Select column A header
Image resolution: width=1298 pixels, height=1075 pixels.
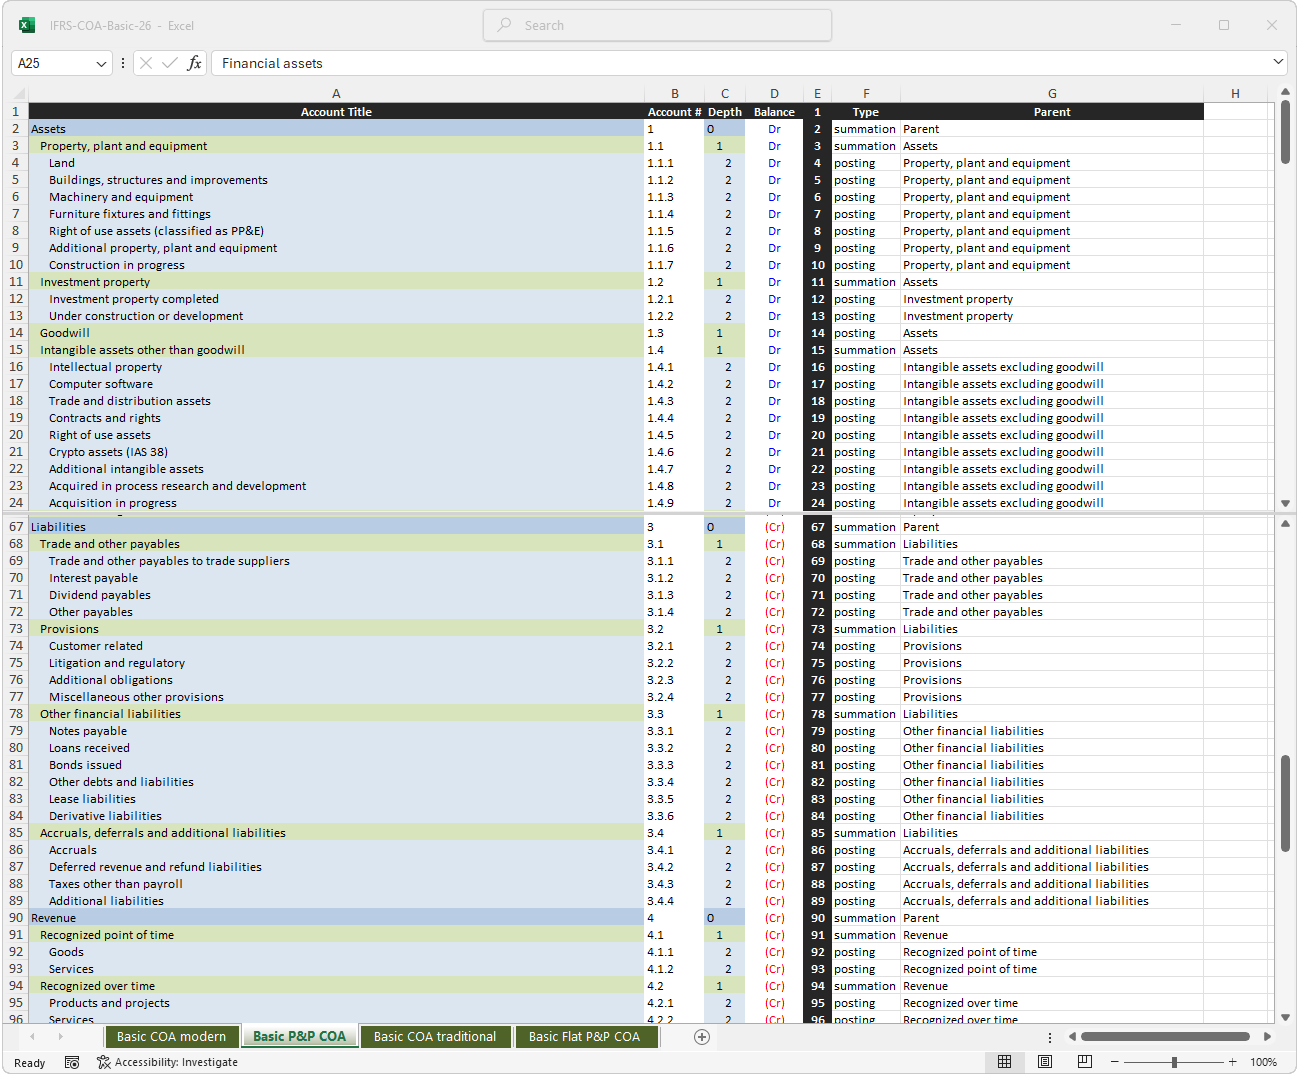click(x=336, y=94)
